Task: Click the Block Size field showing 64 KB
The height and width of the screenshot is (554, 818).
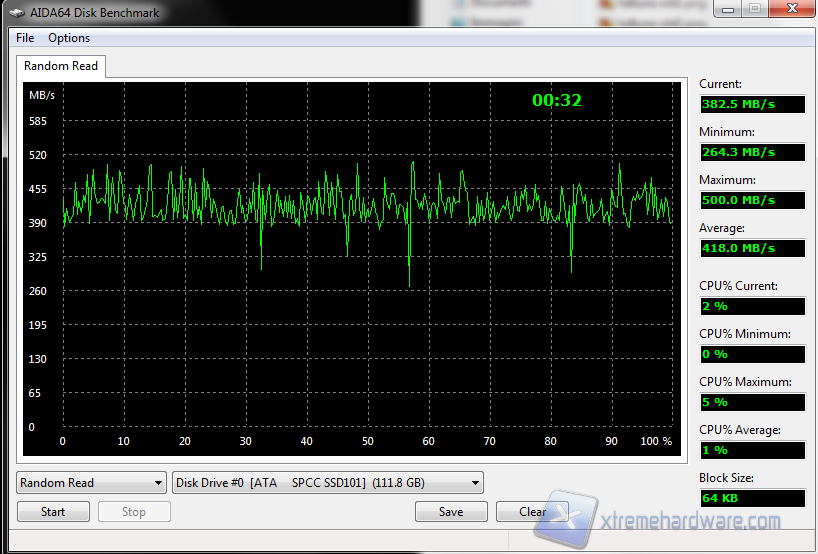Action: coord(751,498)
